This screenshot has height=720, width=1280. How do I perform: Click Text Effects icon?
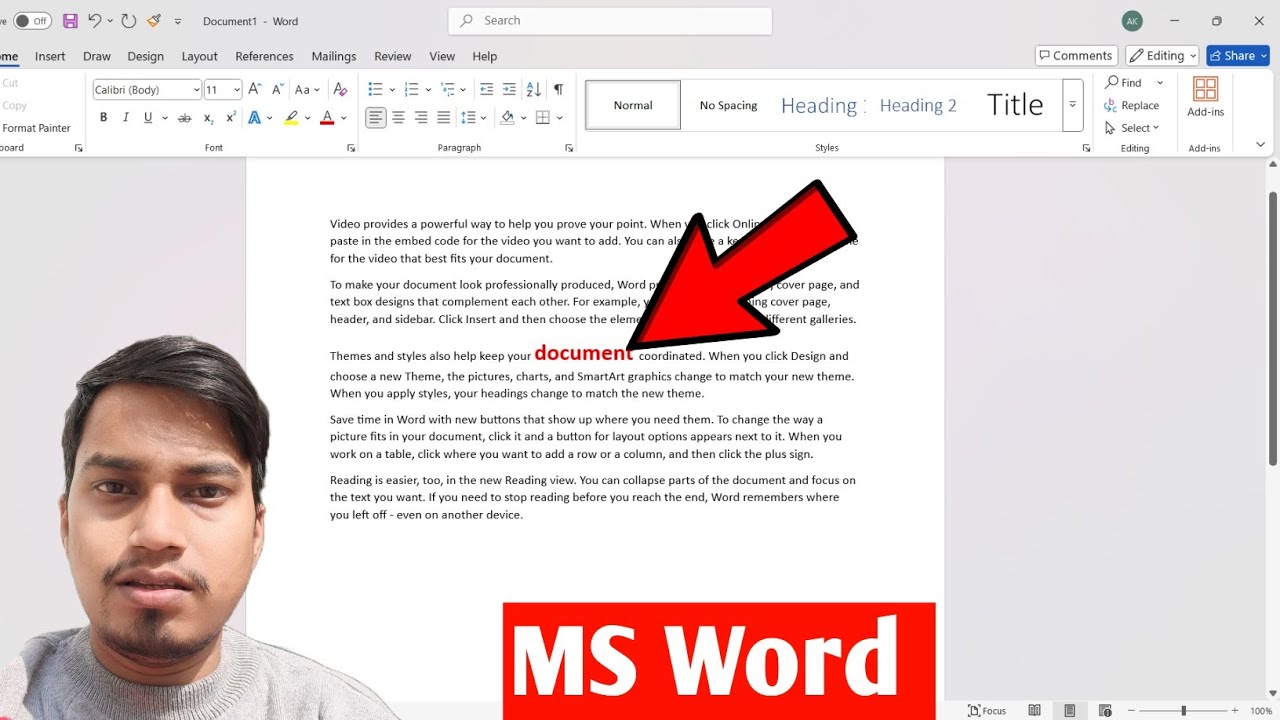(x=255, y=118)
